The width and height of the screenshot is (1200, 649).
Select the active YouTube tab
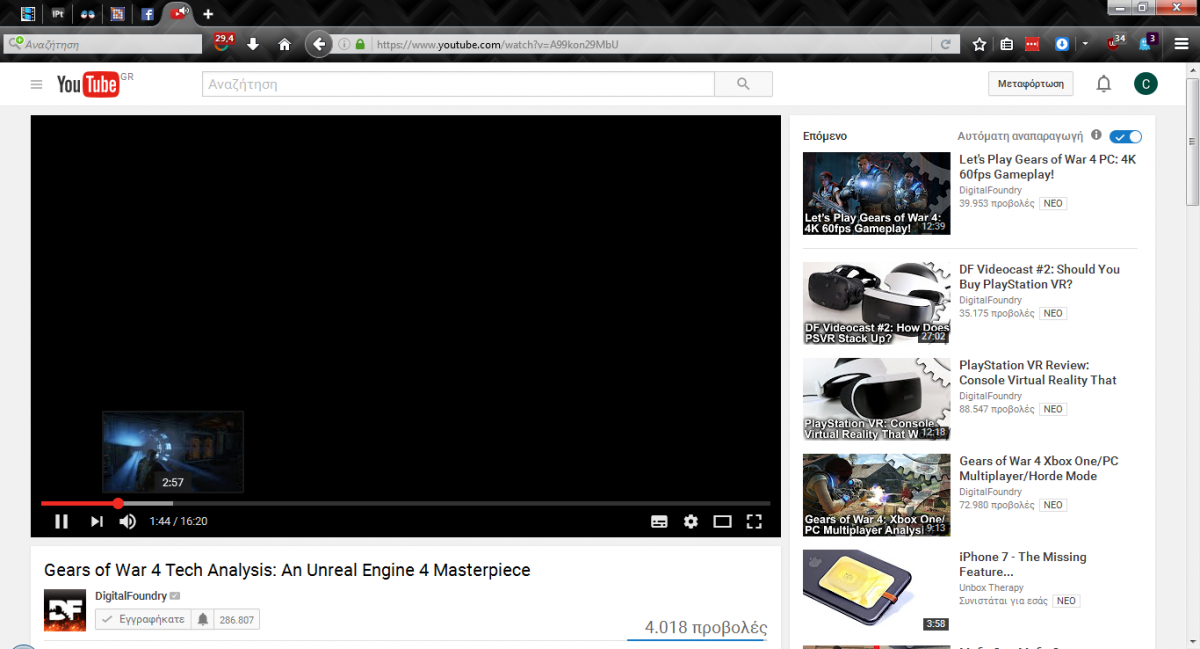click(x=180, y=13)
